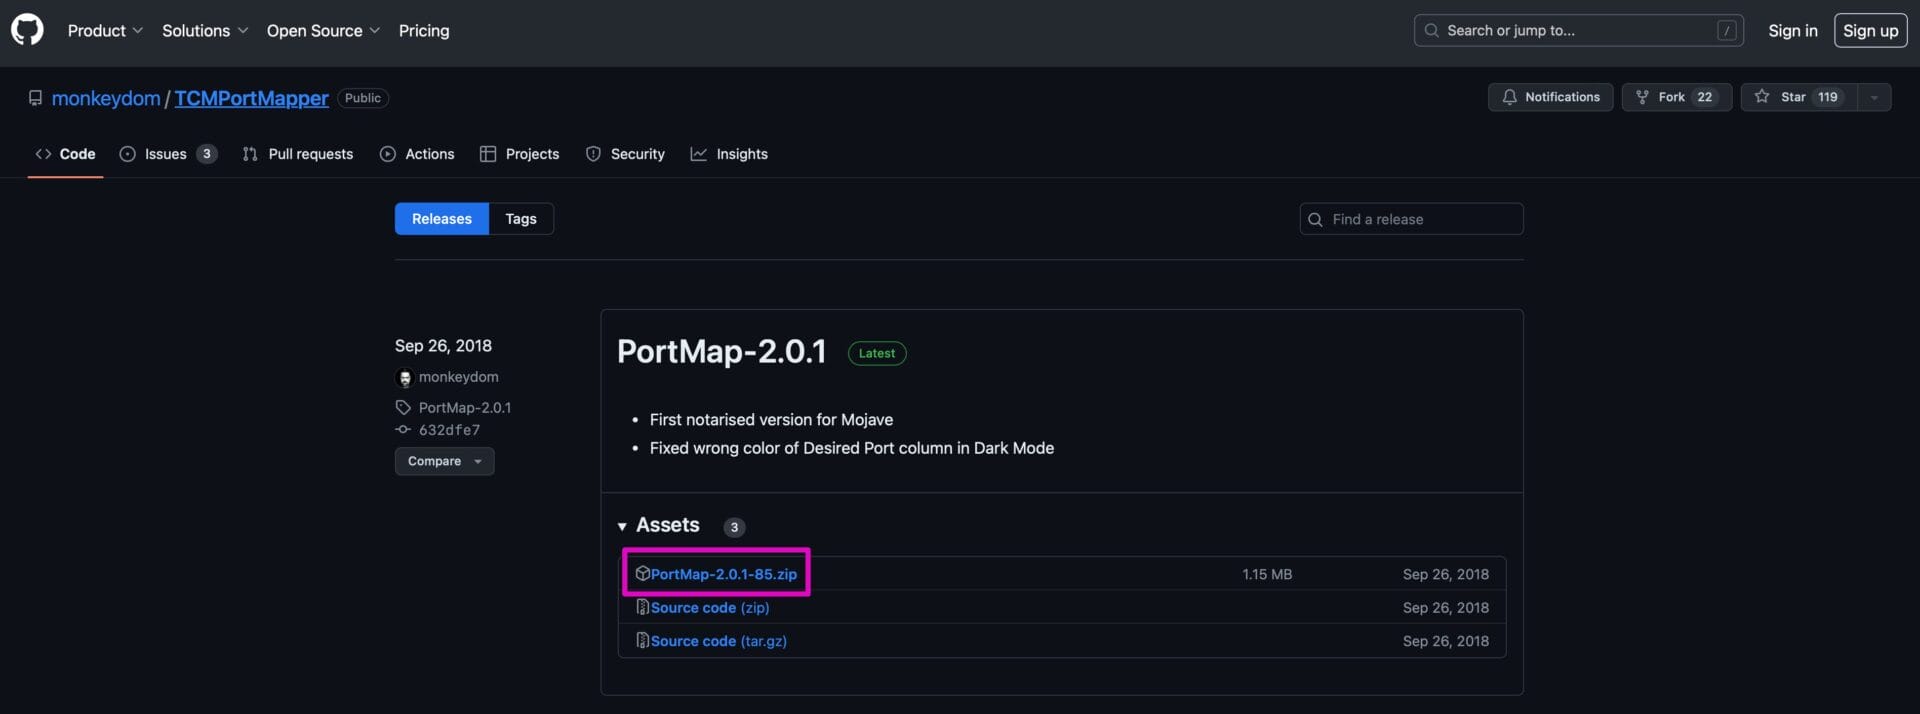
Task: Open the star list dropdown arrow
Action: [1874, 97]
